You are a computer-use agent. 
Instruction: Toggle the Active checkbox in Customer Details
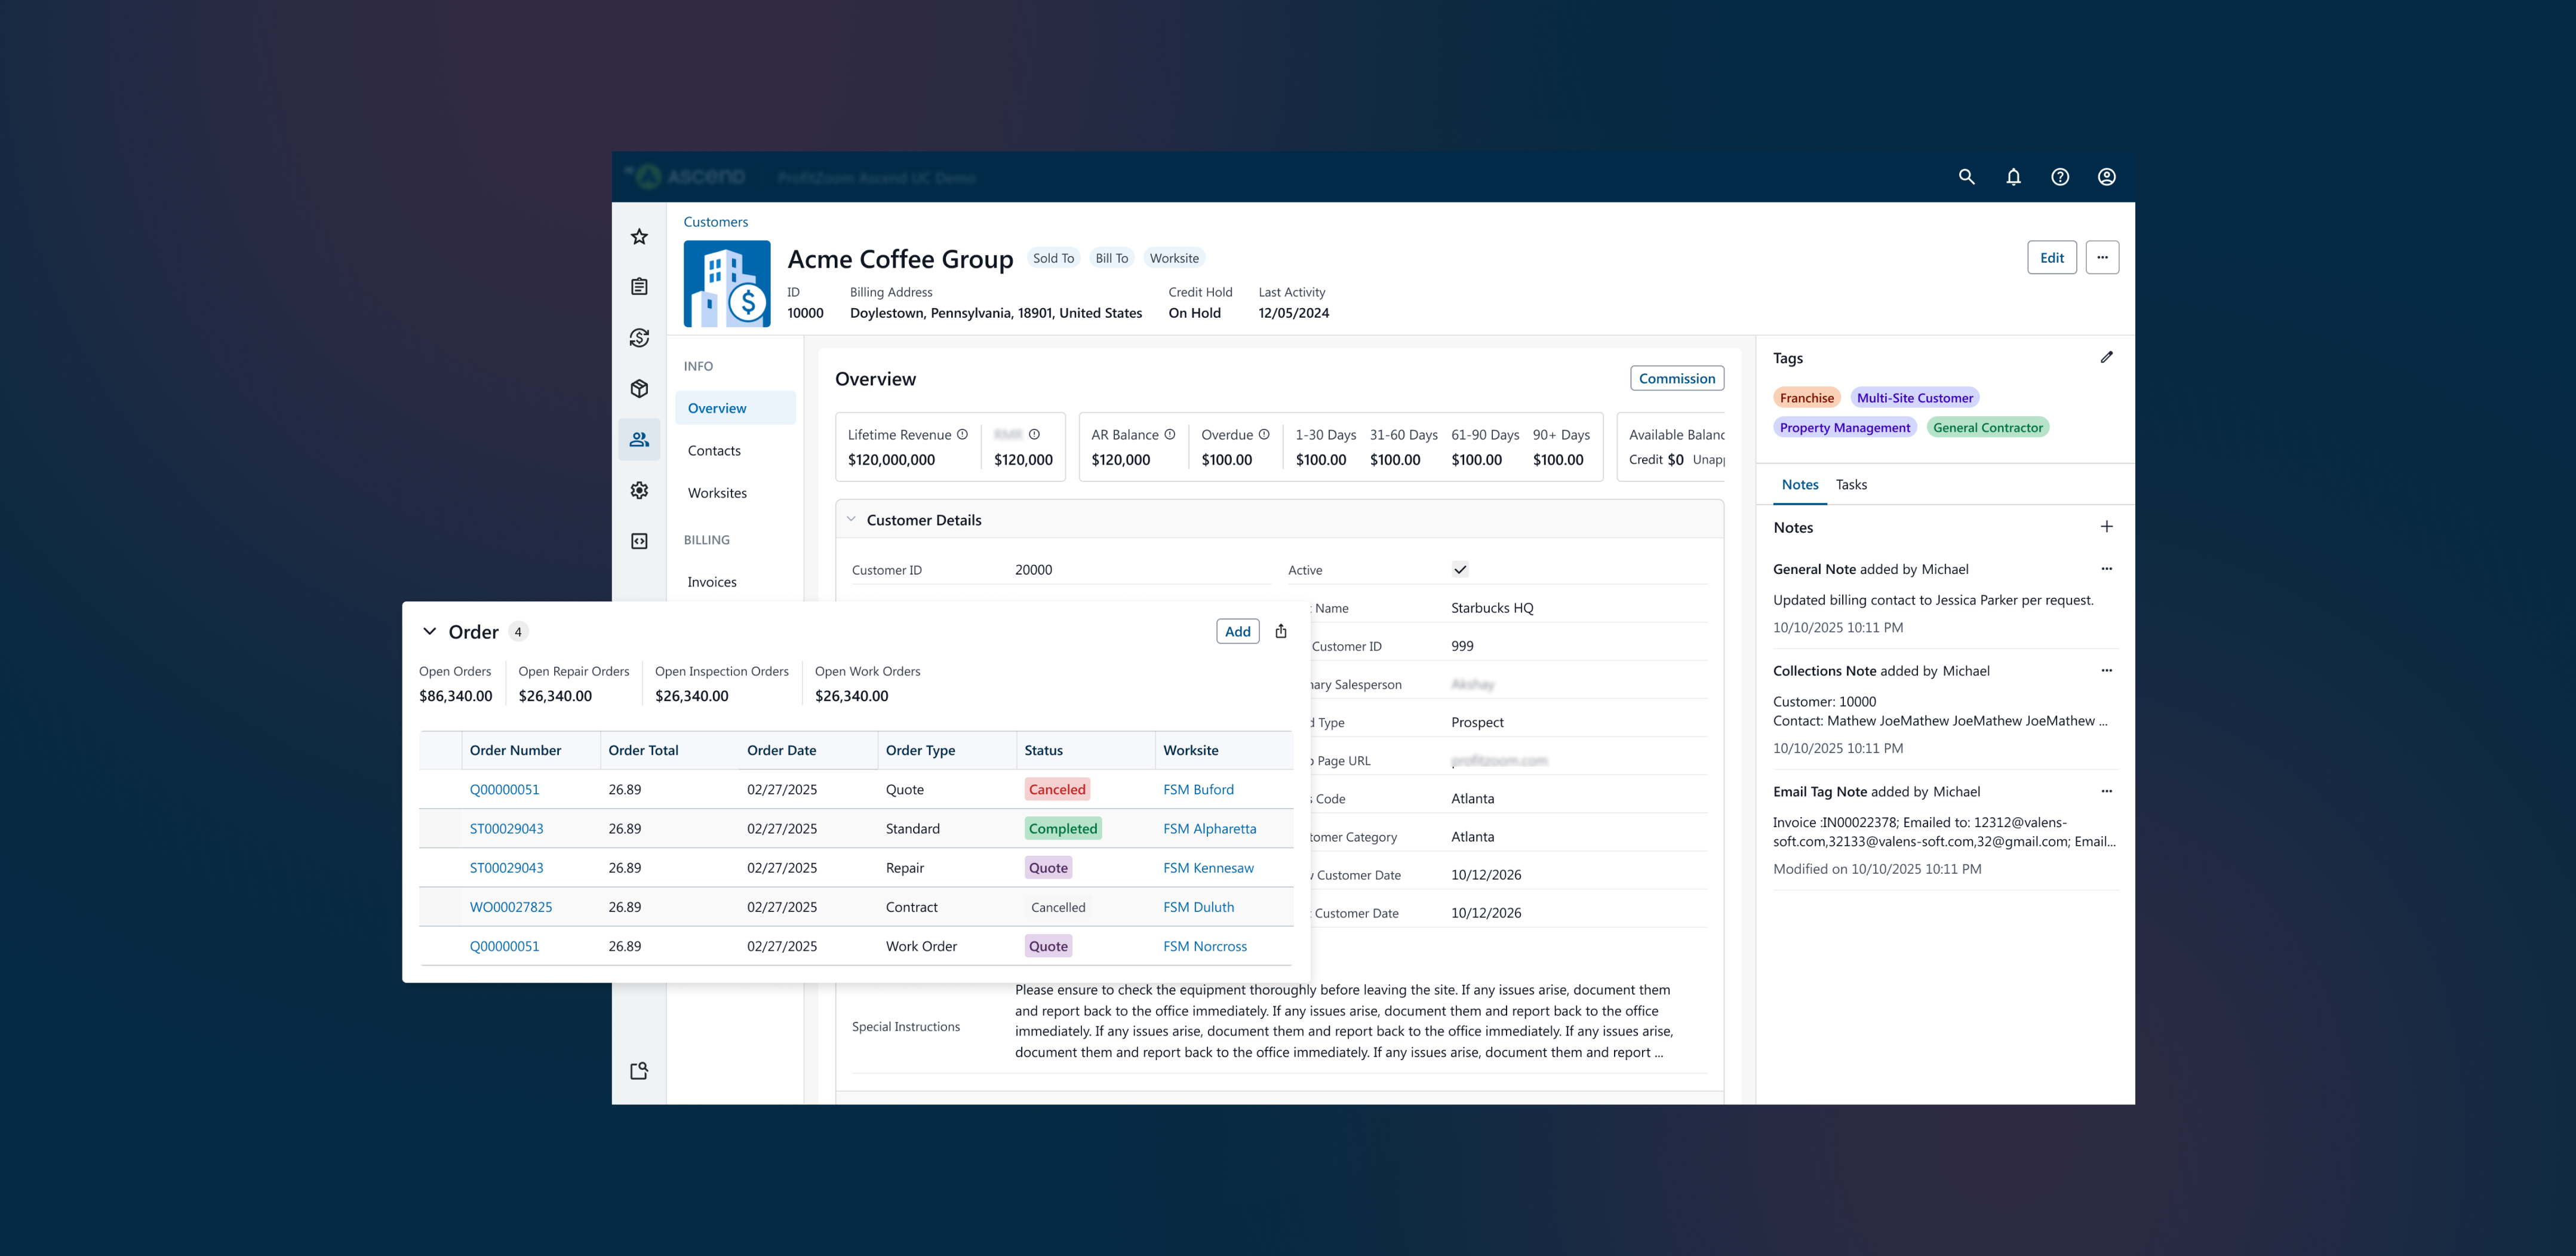click(1460, 570)
